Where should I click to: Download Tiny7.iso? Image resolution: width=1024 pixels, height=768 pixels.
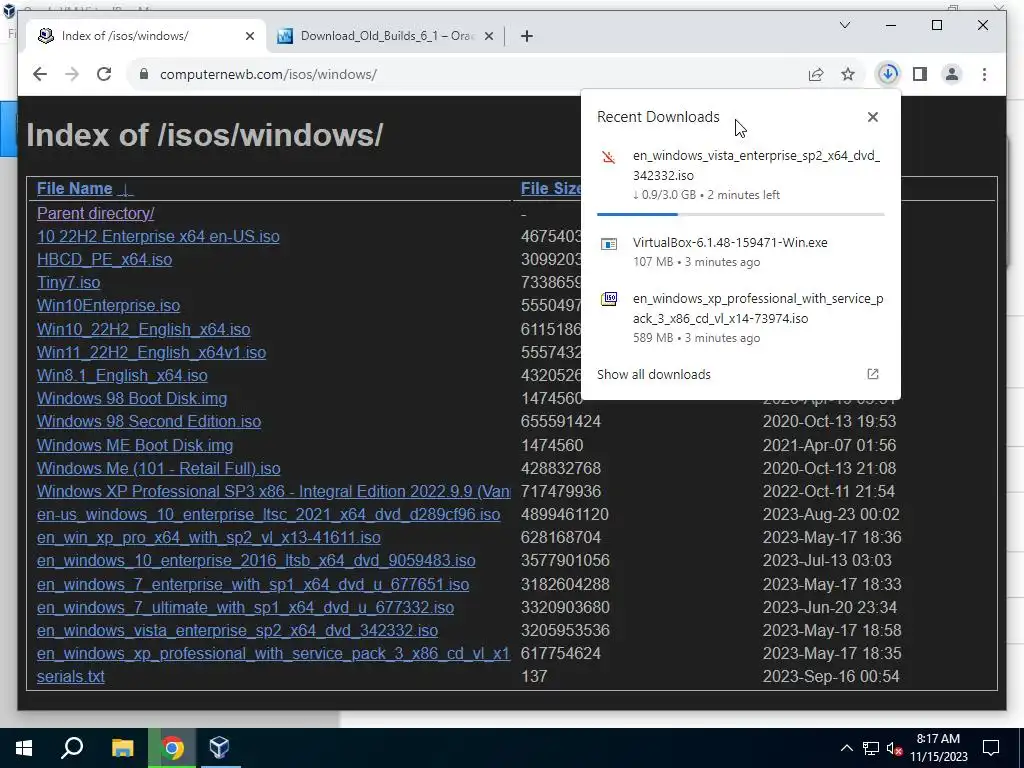pos(69,283)
